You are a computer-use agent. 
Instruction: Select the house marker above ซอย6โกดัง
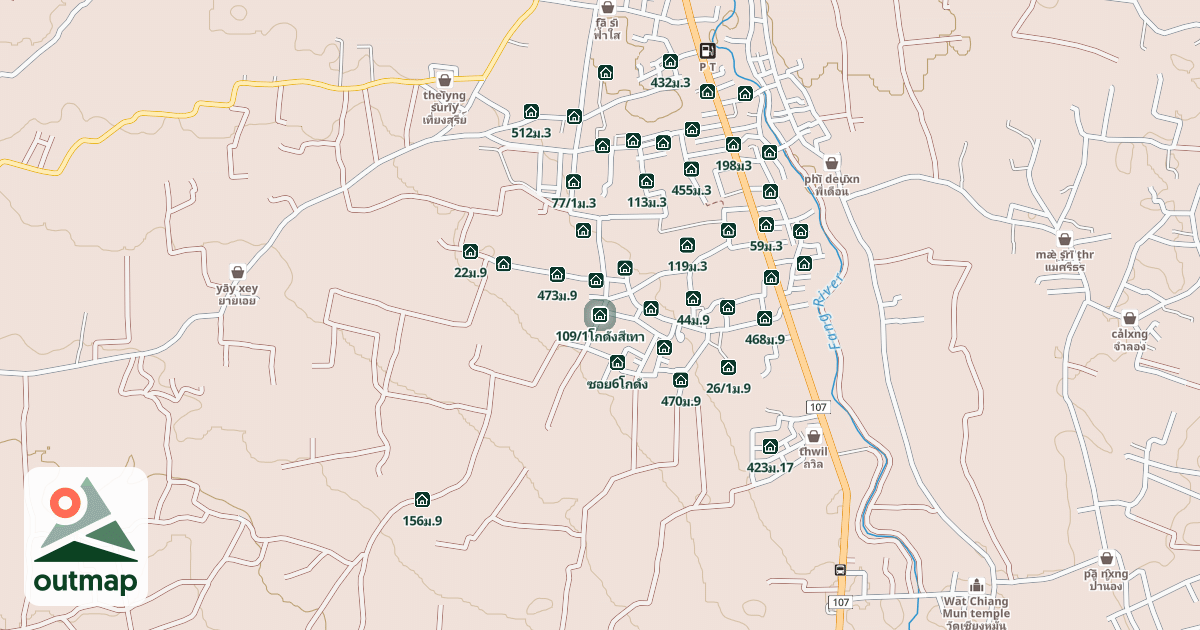(617, 363)
